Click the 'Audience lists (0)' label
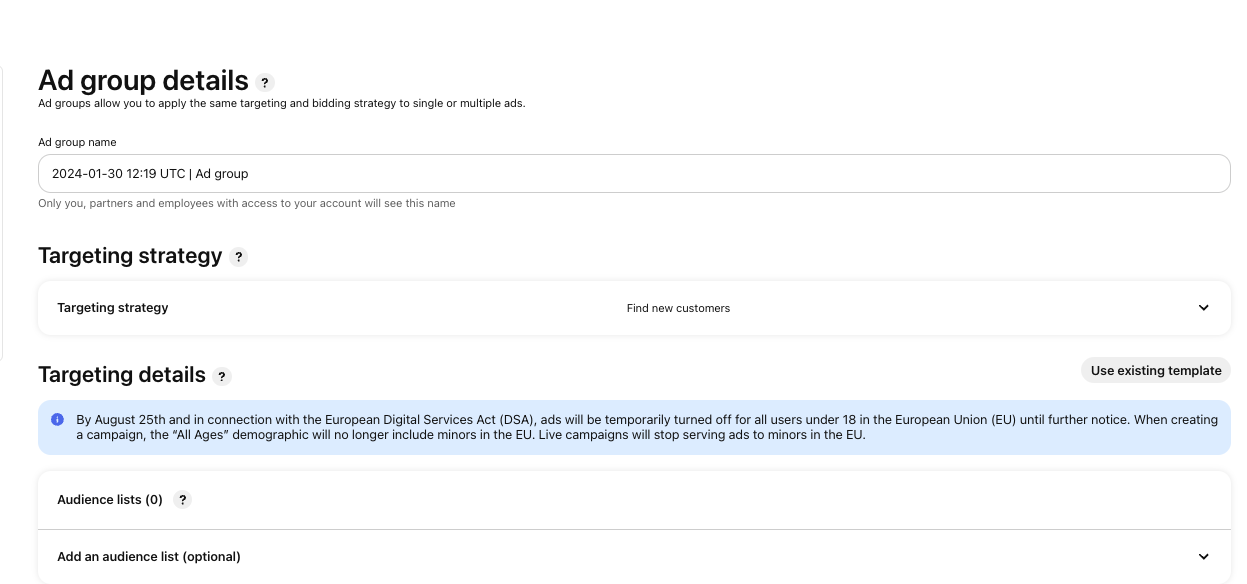 click(x=110, y=500)
